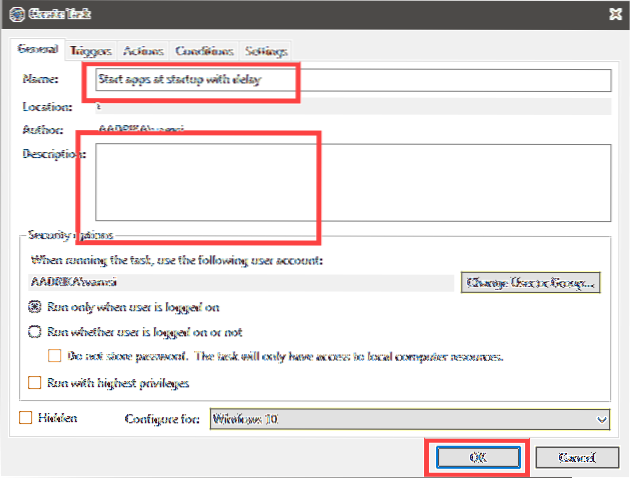The height and width of the screenshot is (478, 630).
Task: Select the Conditions tab
Action: tap(205, 50)
